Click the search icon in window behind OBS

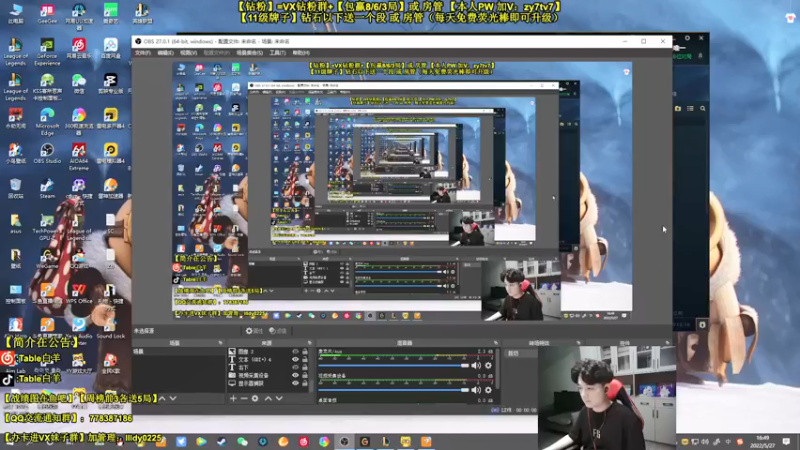pyautogui.click(x=703, y=108)
